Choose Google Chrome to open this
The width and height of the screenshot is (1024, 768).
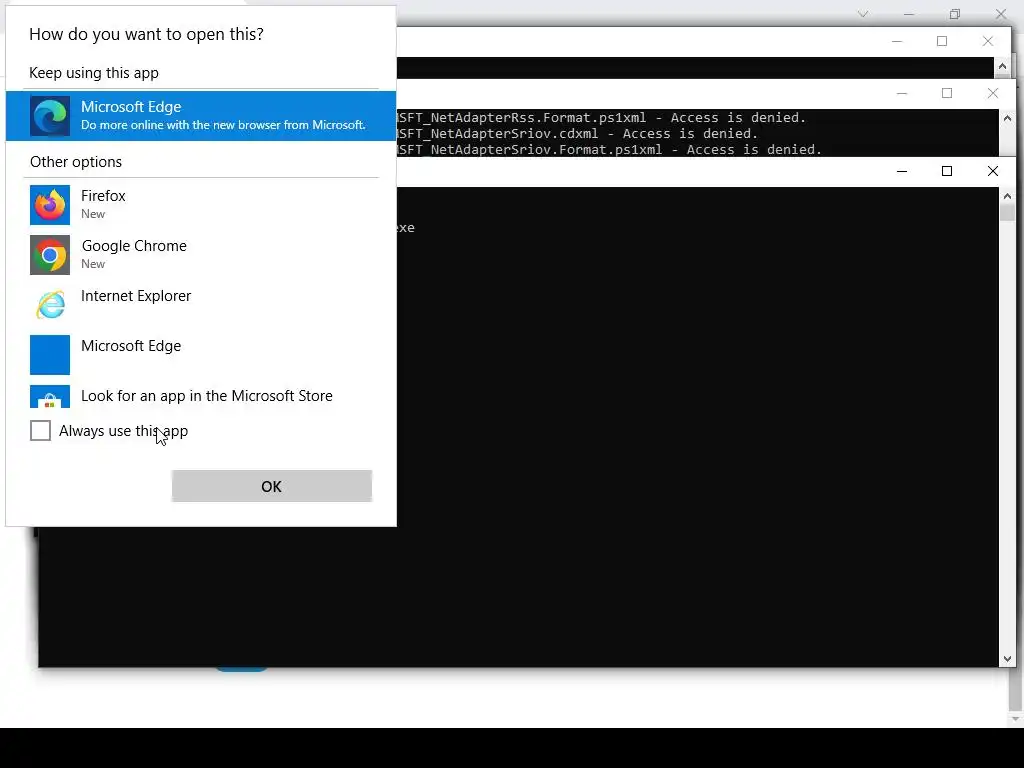click(200, 255)
